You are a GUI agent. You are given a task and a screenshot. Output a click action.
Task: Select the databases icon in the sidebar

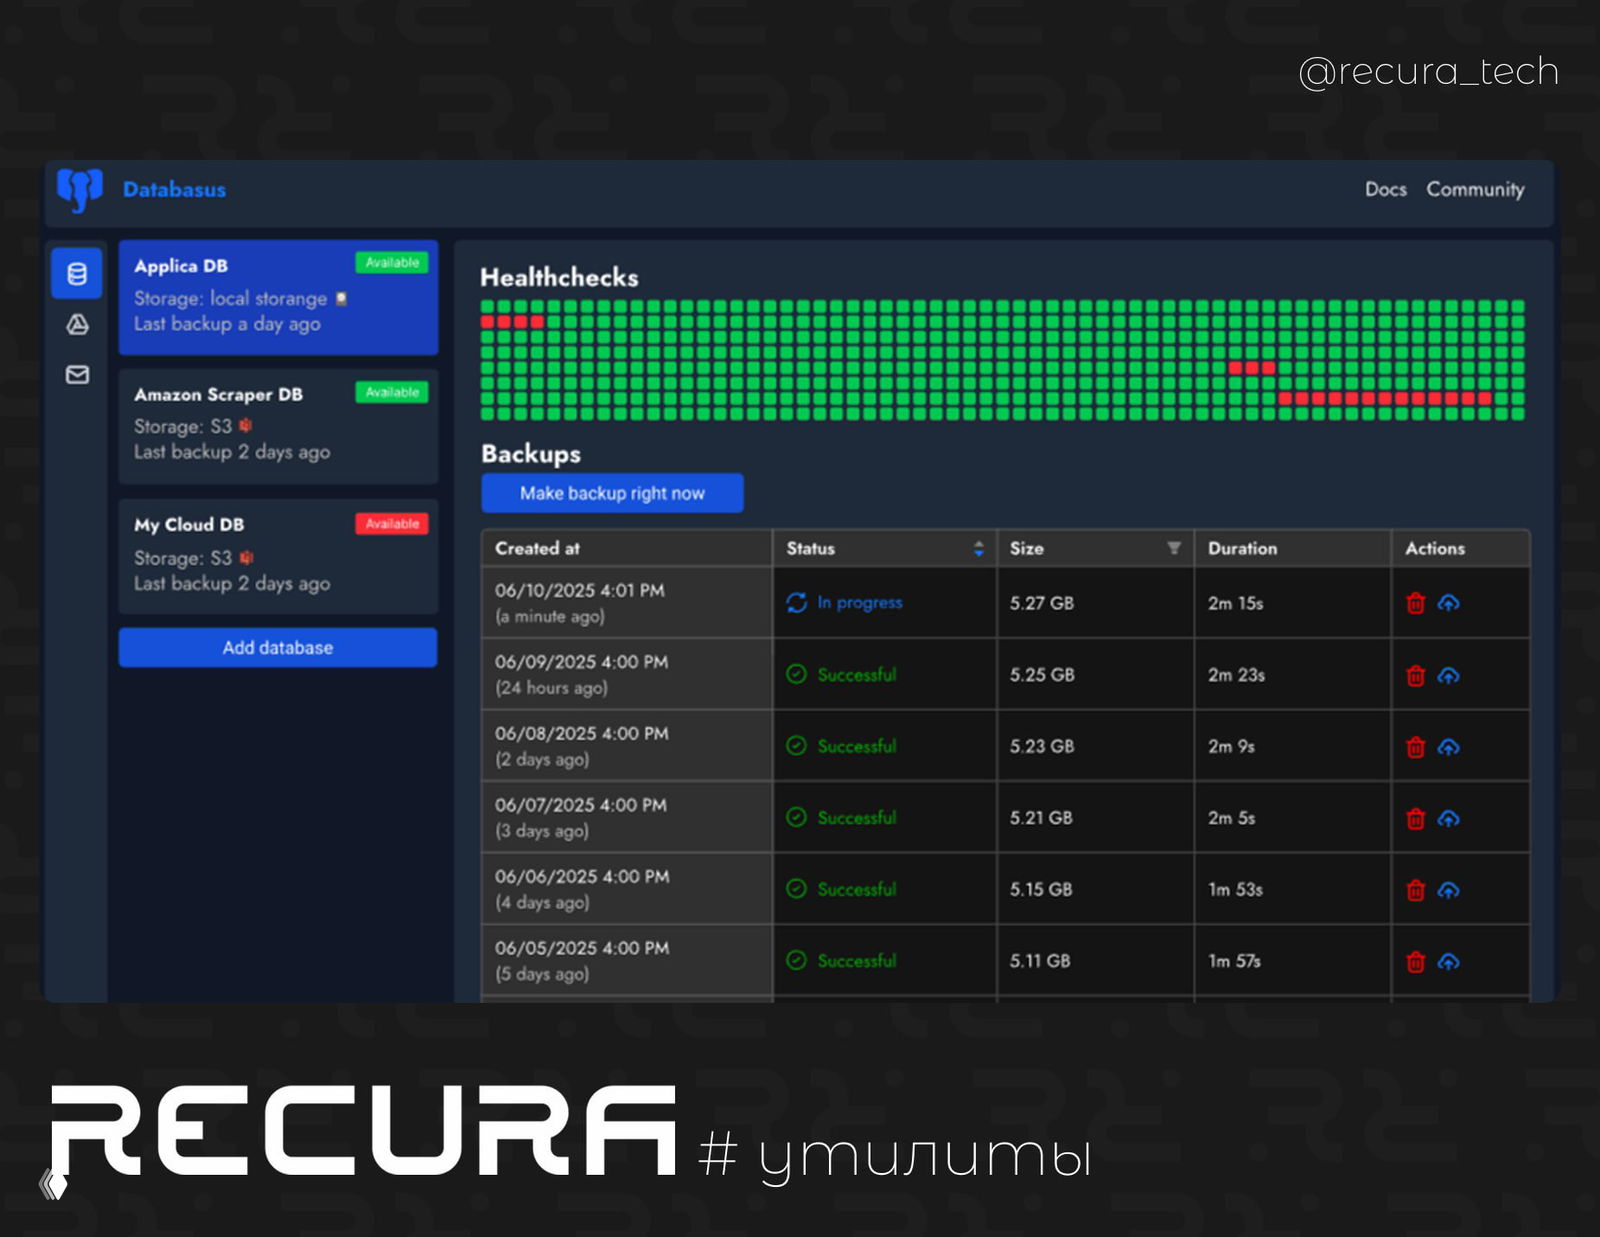[77, 274]
